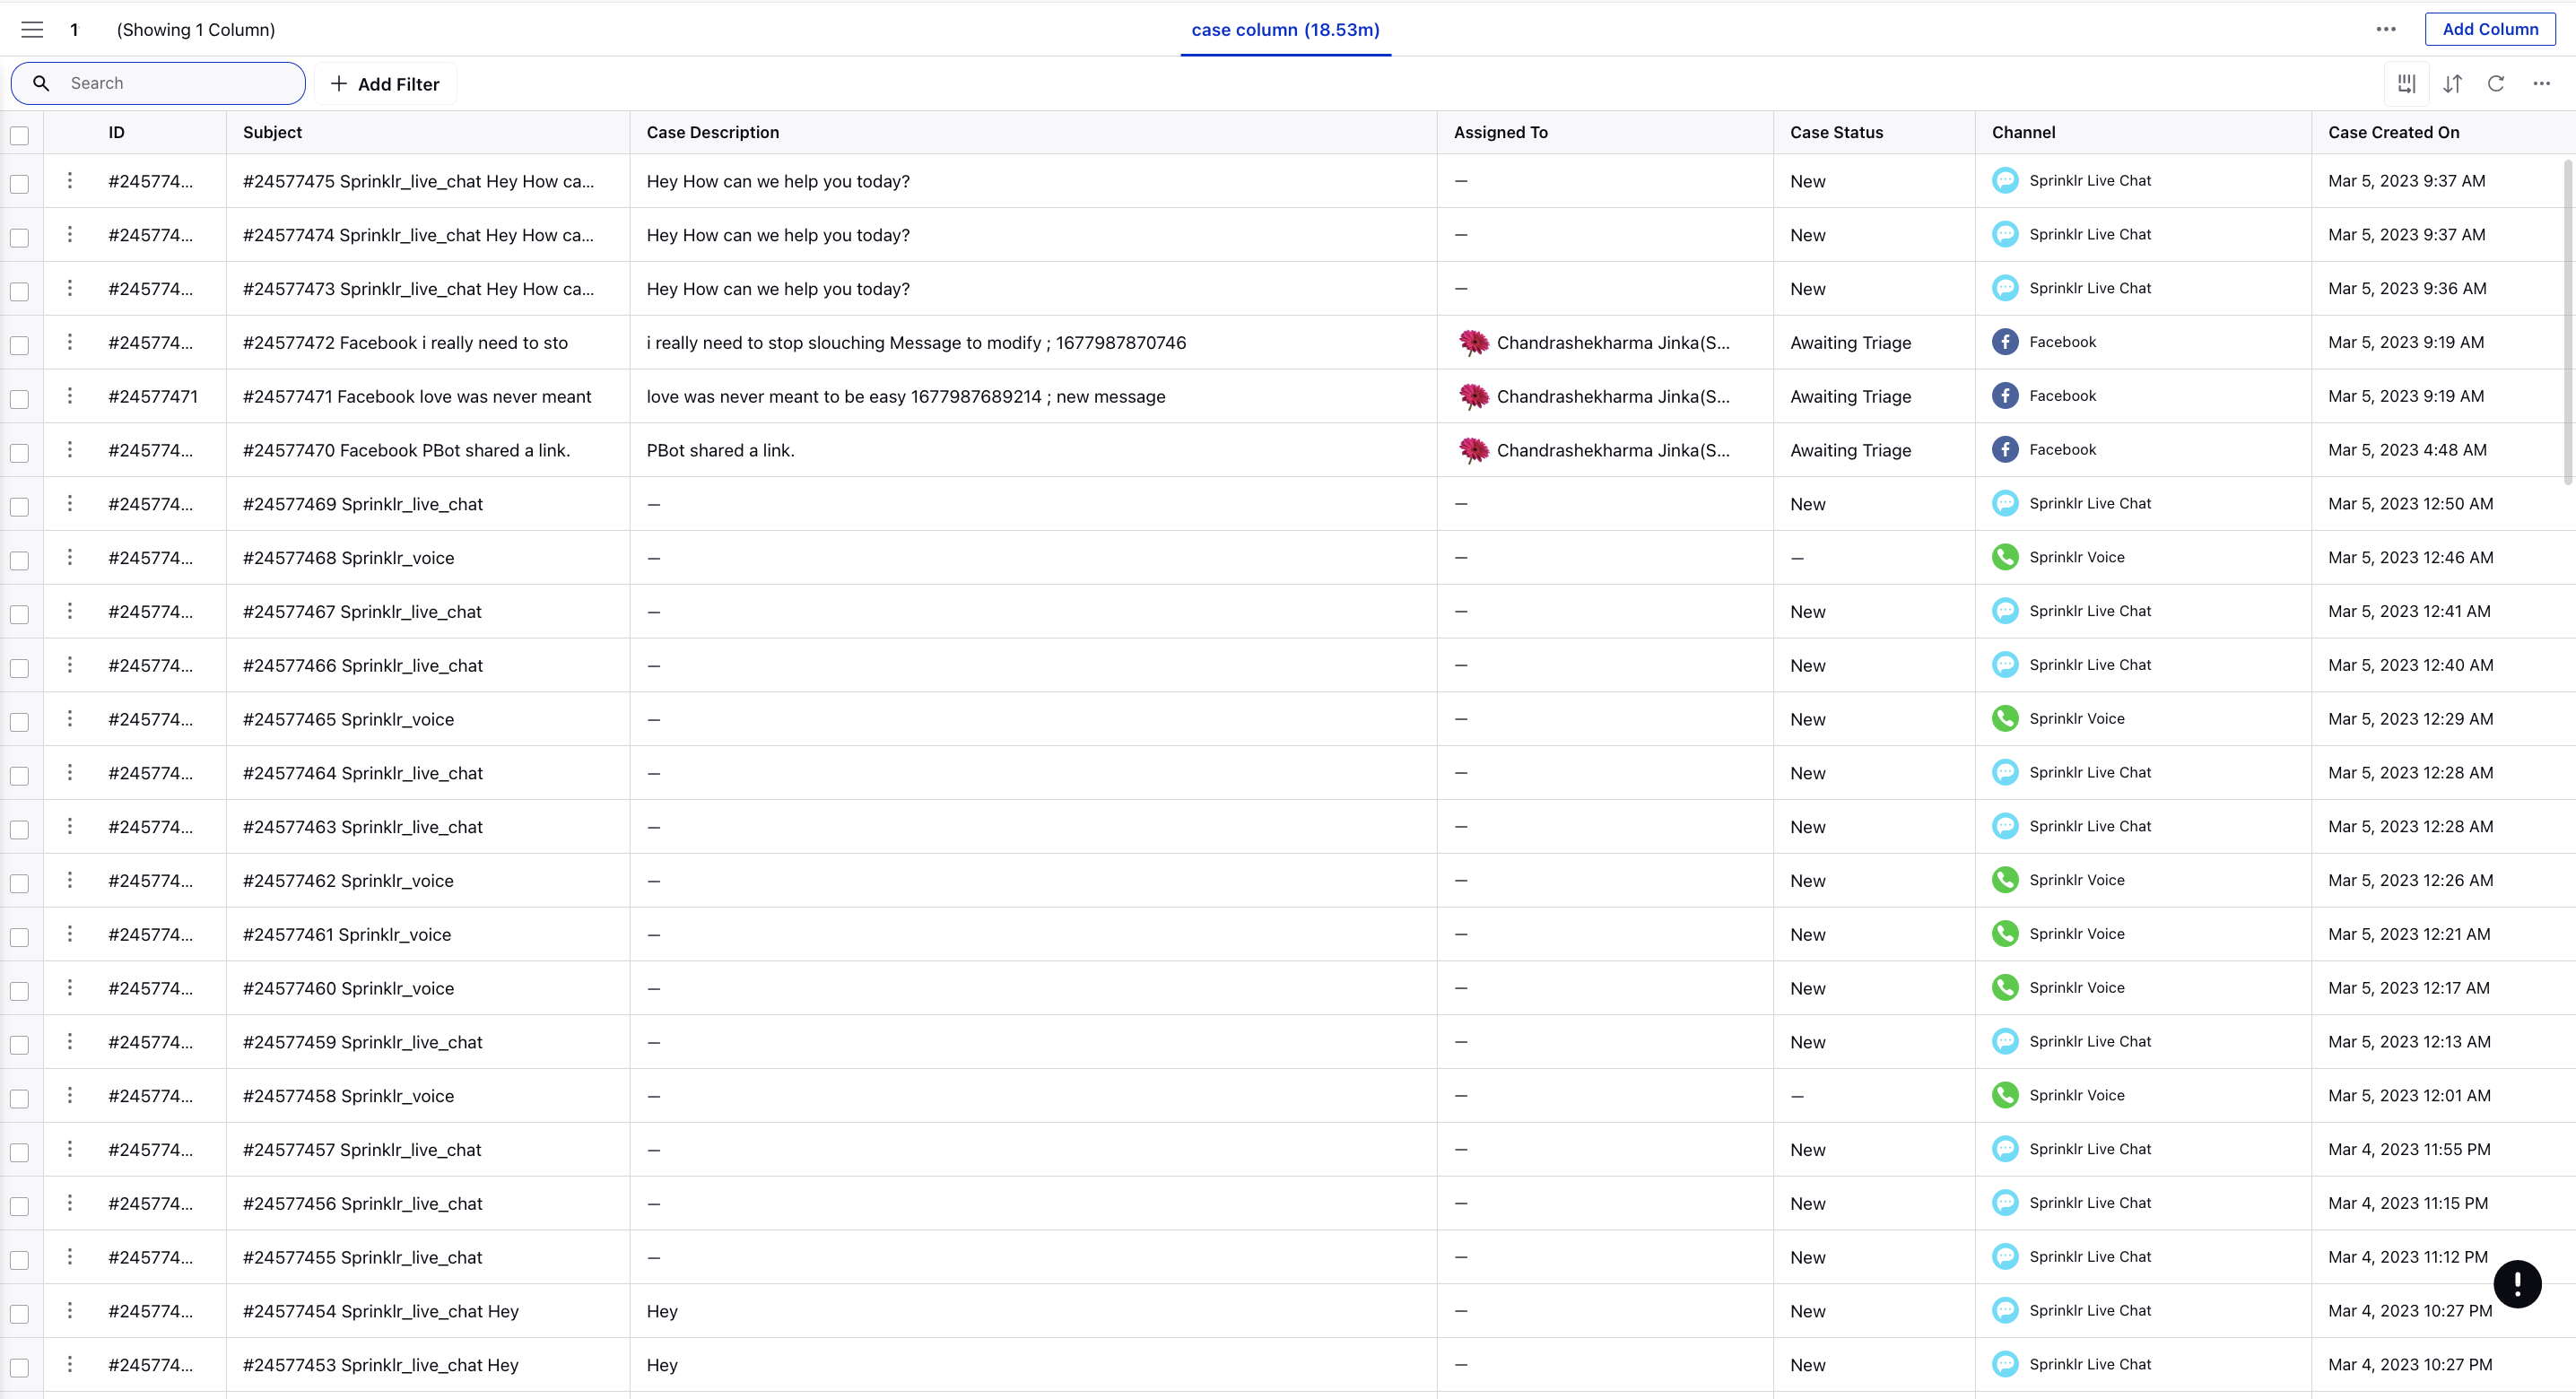Click Awaiting Triage status for case #24577472
This screenshot has height=1399, width=2576.
[1850, 343]
